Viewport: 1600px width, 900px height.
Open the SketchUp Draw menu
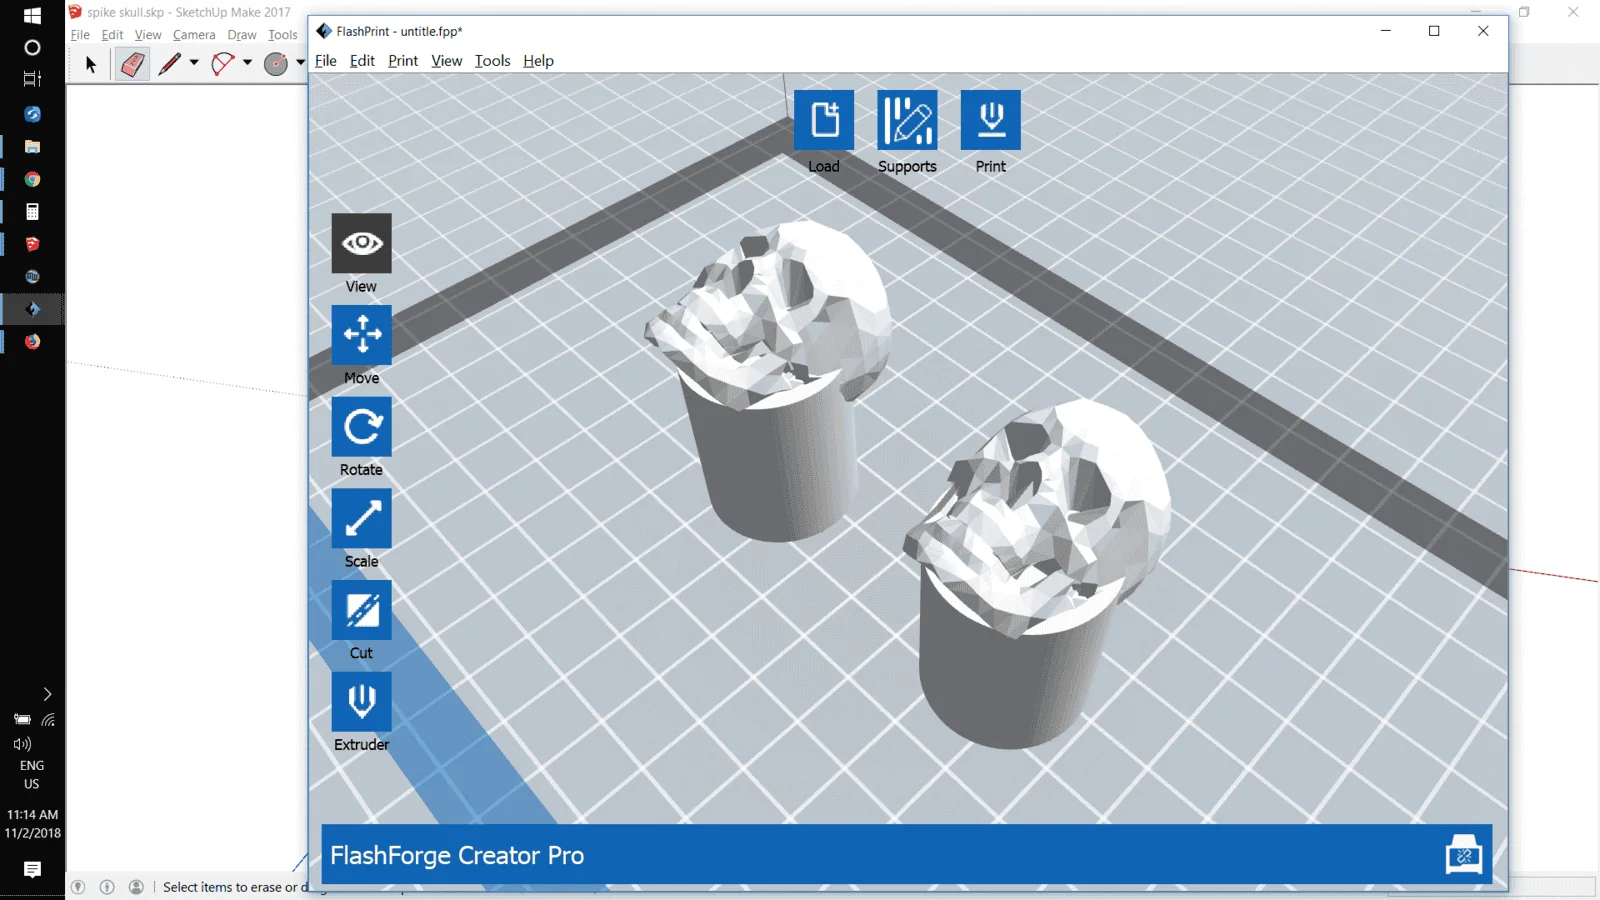coord(242,35)
